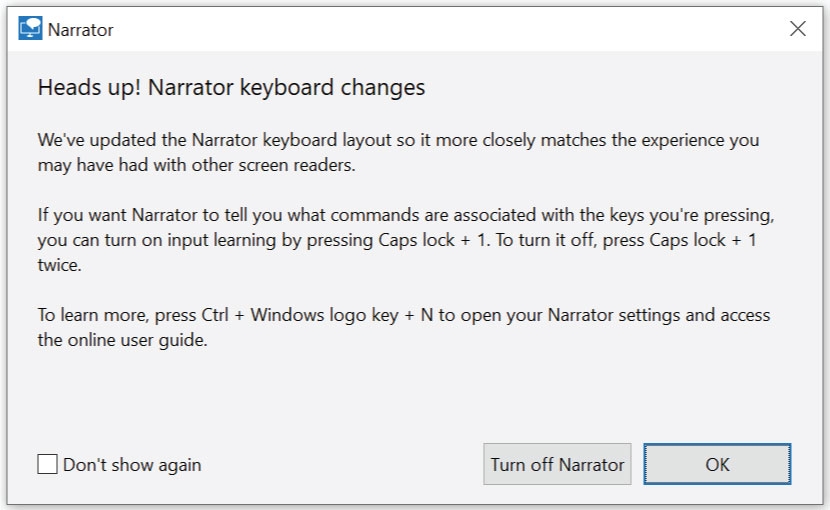
Task: Click the "Heads up! Narrator keyboard changes" heading
Action: [231, 87]
